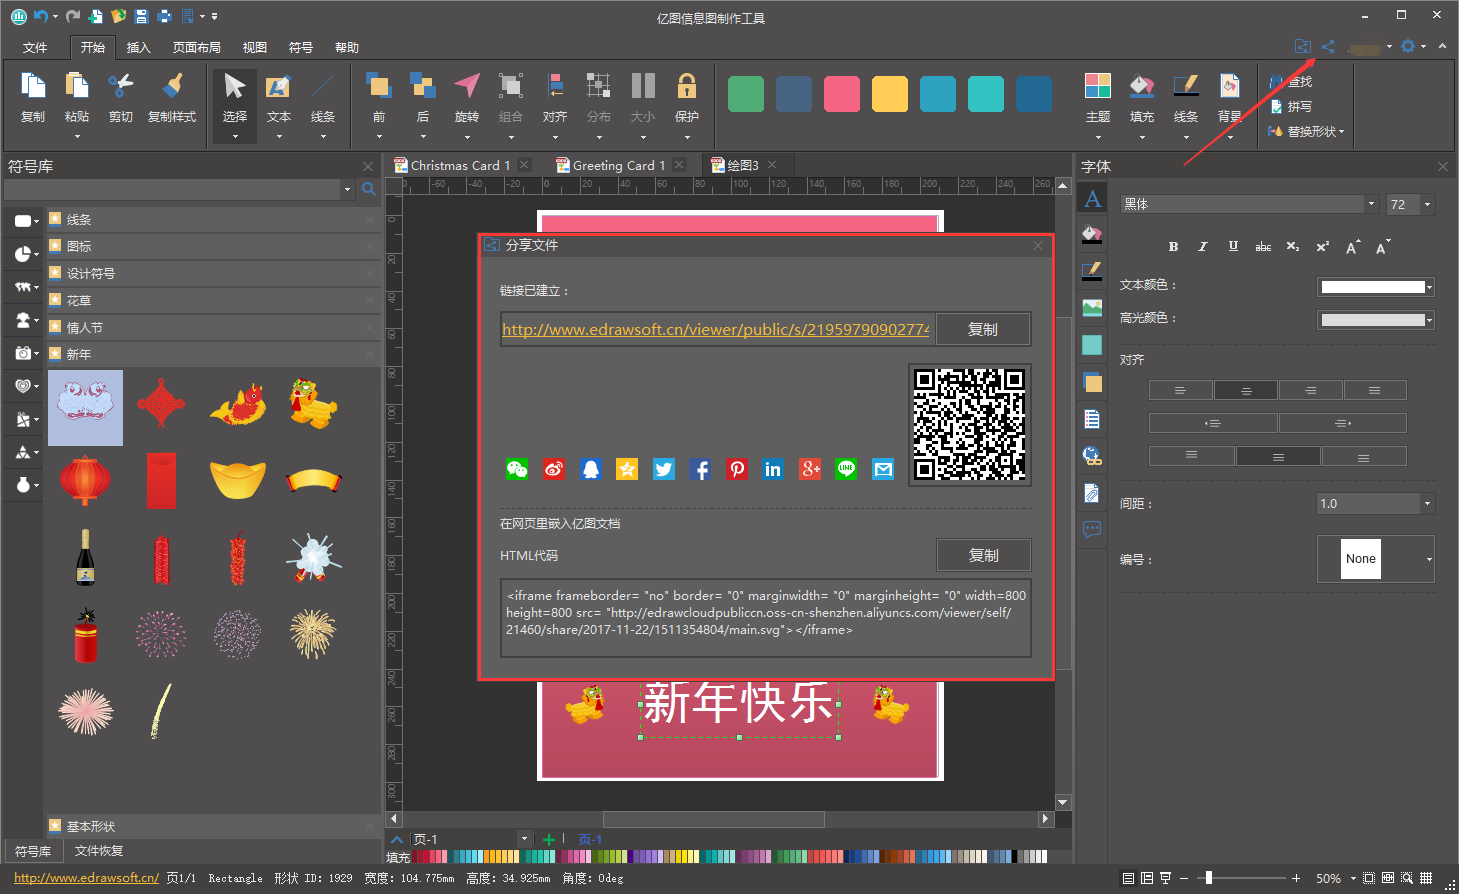Open the comment panel in right sidebar

click(1092, 529)
